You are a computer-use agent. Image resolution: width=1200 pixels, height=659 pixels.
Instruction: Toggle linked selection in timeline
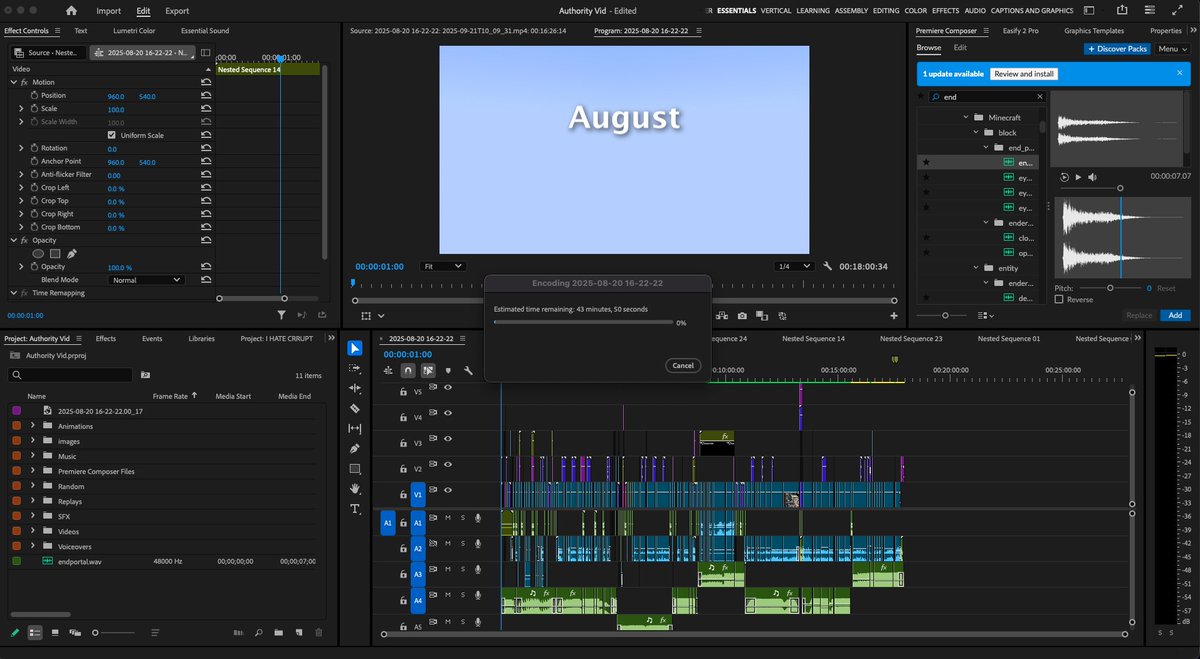click(x=428, y=370)
